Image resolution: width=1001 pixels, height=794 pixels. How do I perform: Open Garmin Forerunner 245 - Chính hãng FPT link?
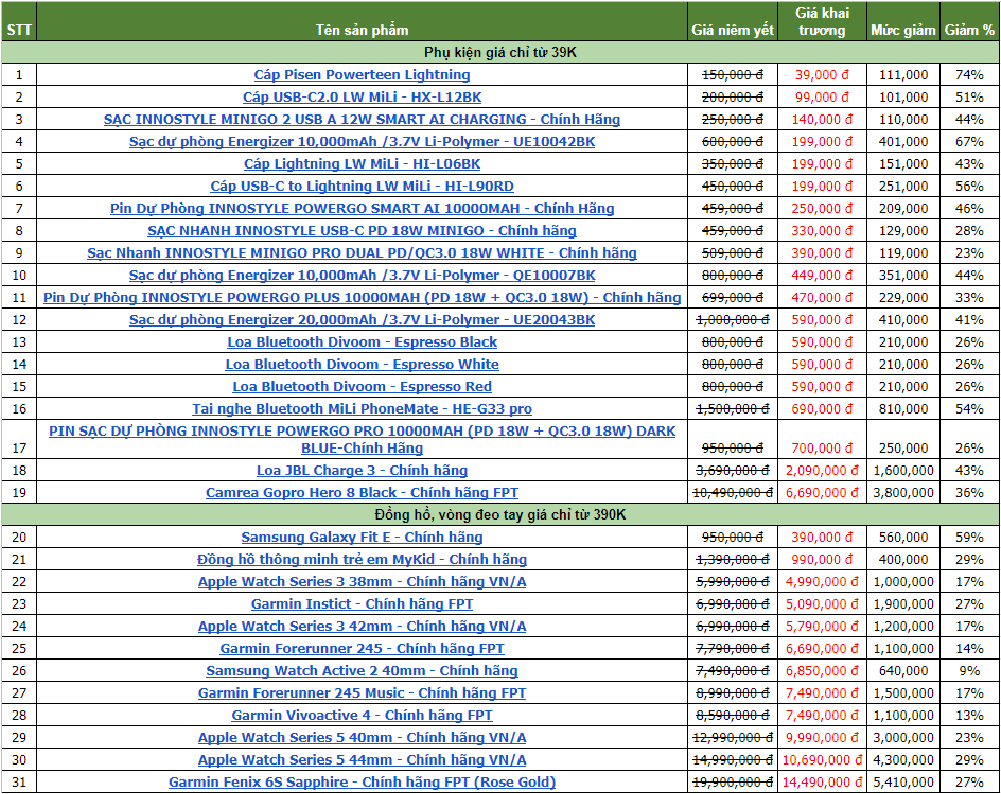362,648
